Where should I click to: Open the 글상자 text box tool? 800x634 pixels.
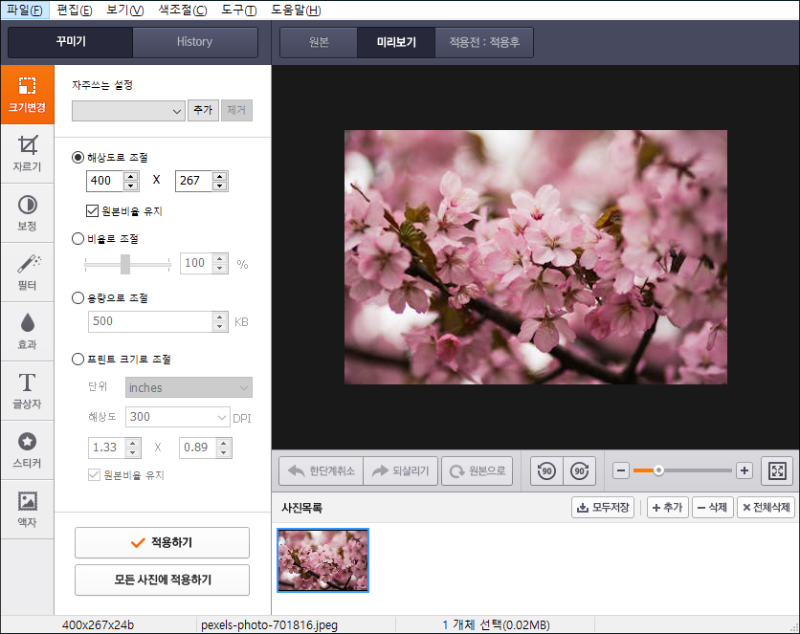(27, 391)
